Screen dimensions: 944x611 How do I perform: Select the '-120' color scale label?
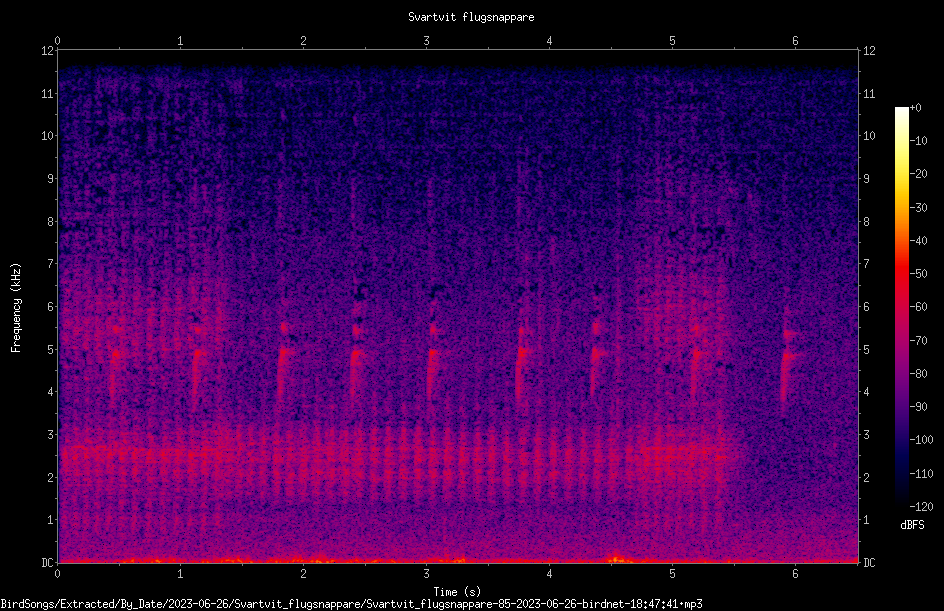(922, 507)
